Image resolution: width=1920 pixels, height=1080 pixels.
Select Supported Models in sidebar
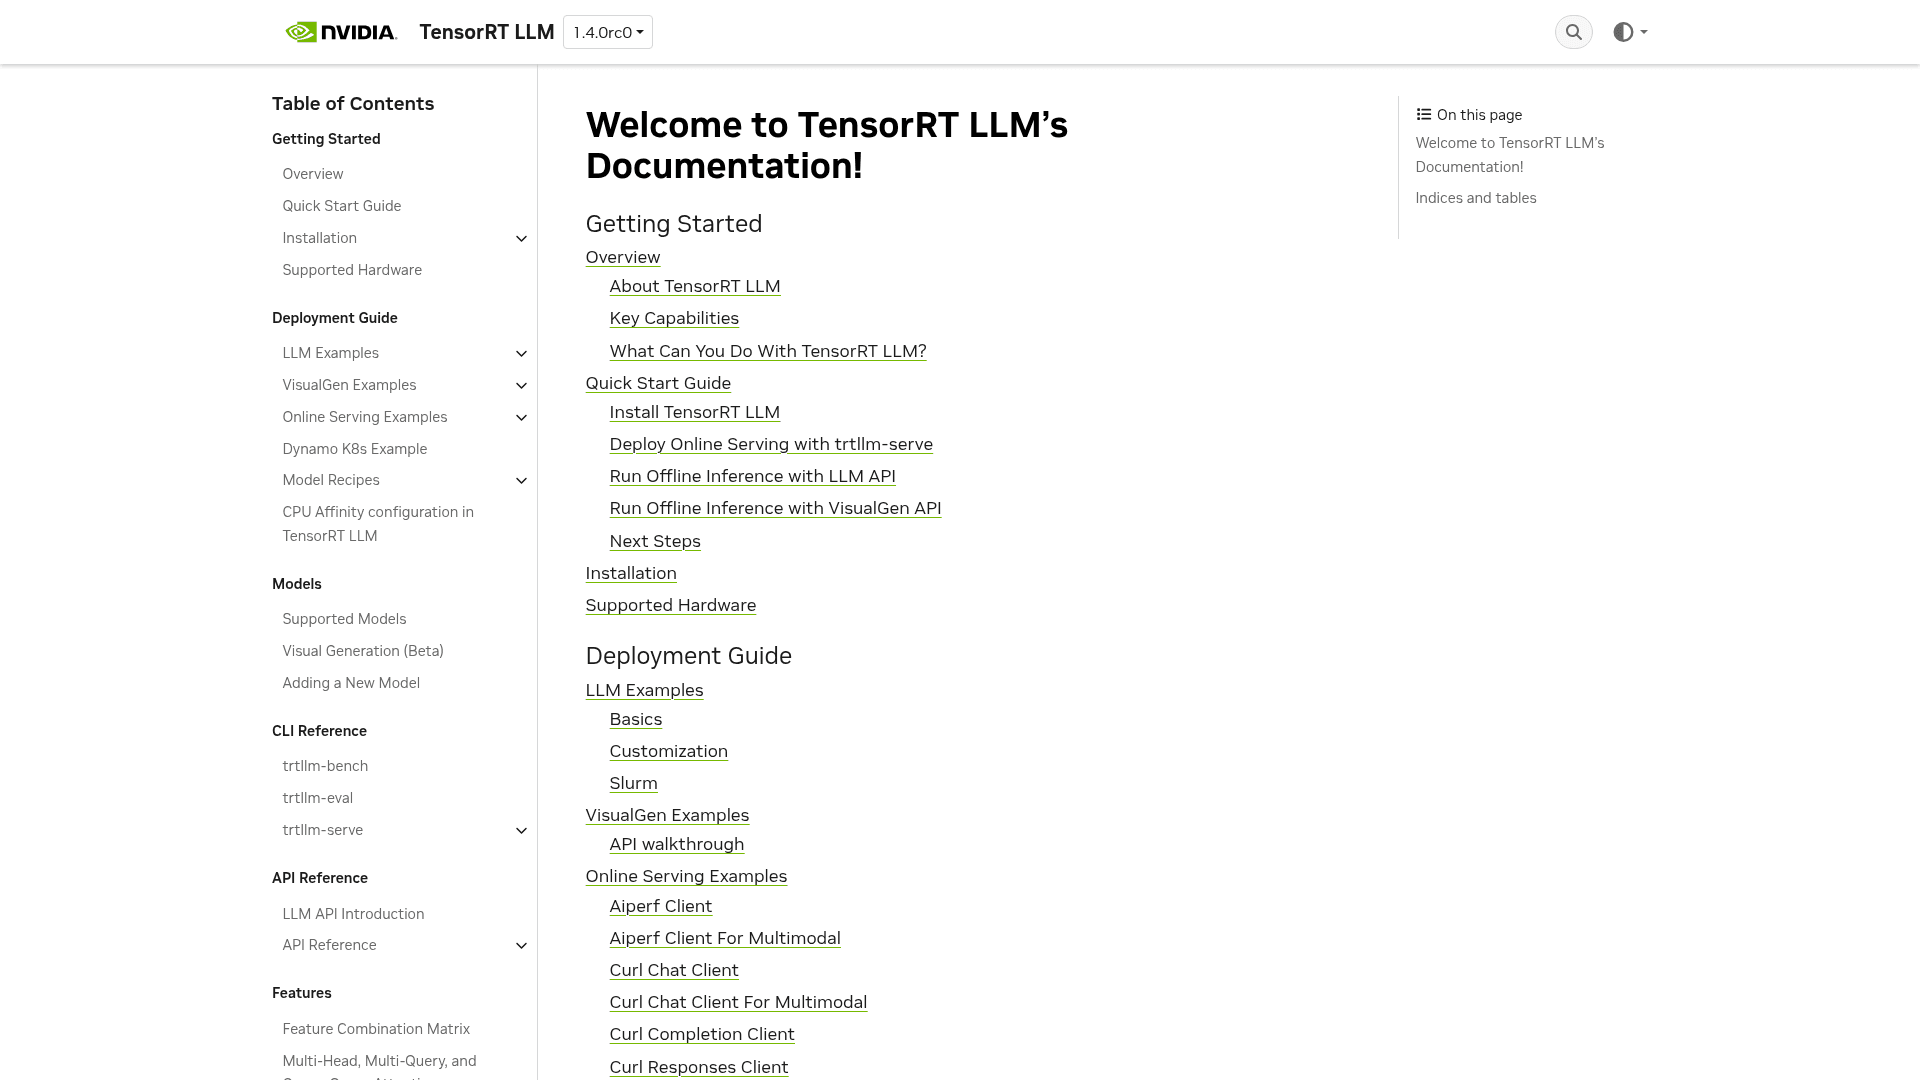[344, 619]
